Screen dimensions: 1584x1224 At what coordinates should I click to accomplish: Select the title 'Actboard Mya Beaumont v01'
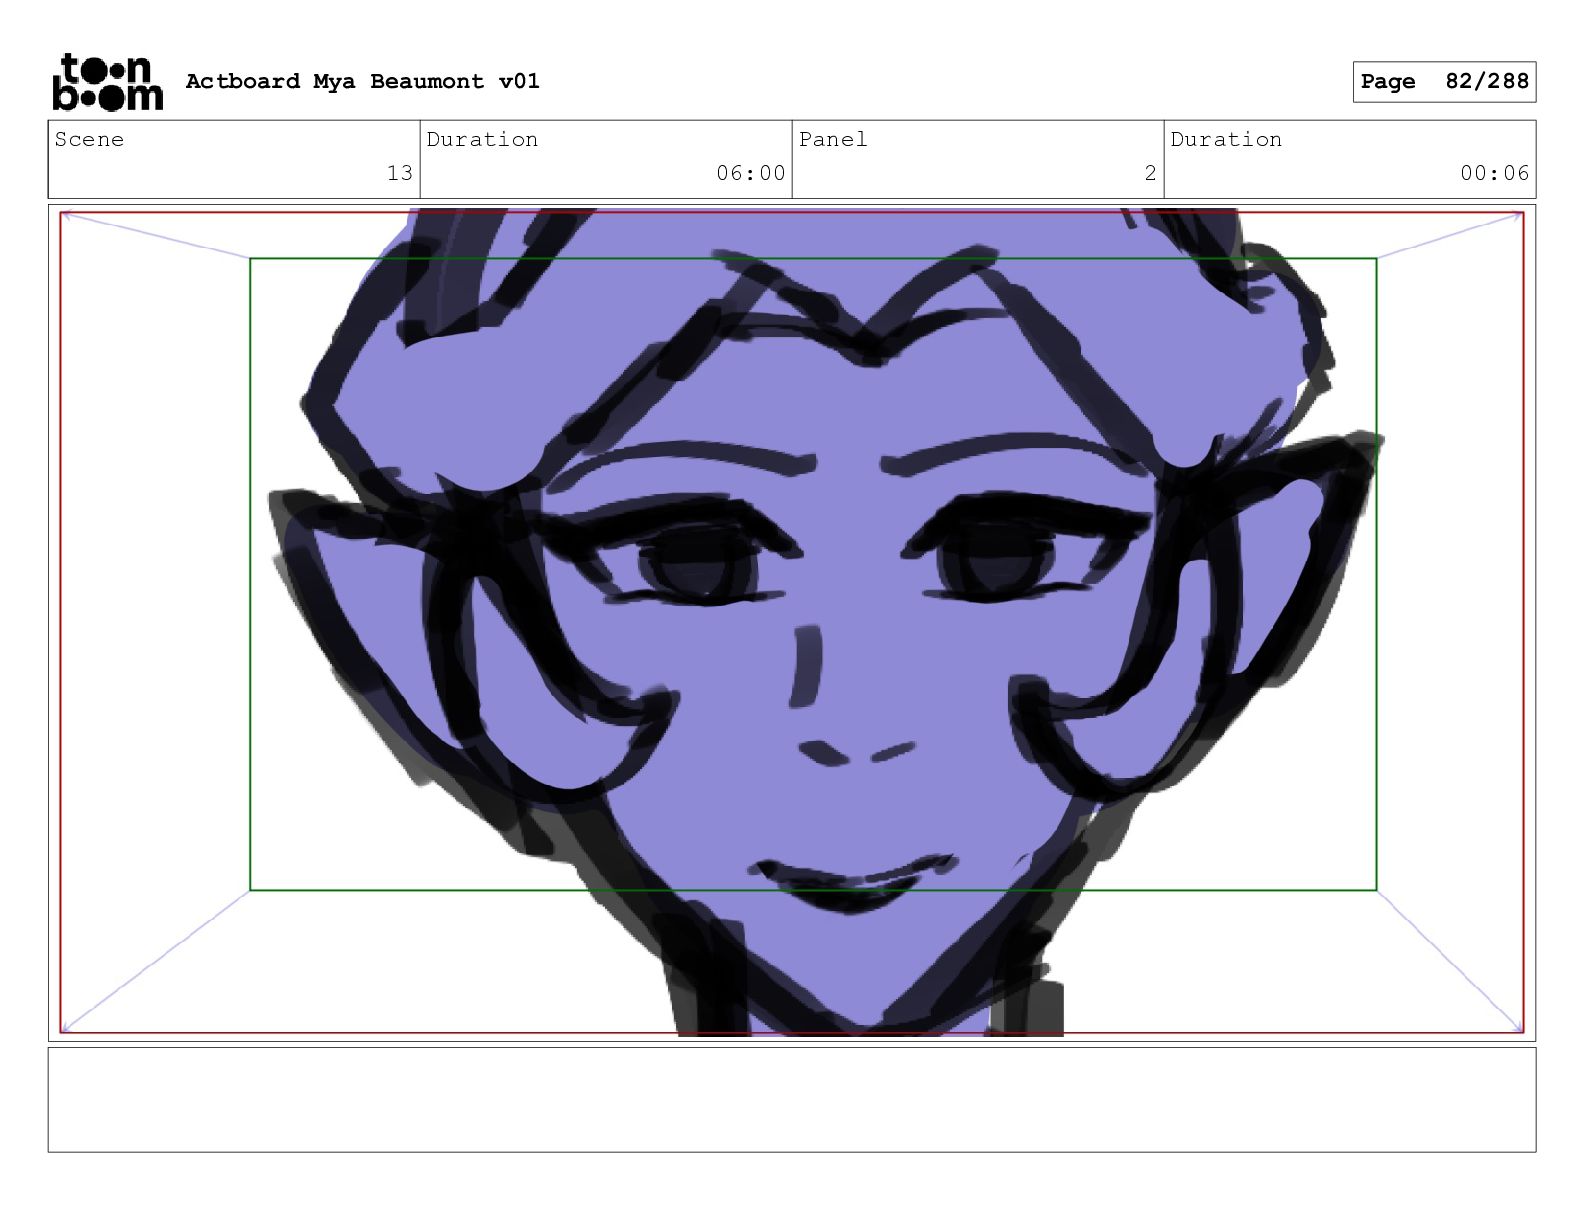pyautogui.click(x=362, y=81)
